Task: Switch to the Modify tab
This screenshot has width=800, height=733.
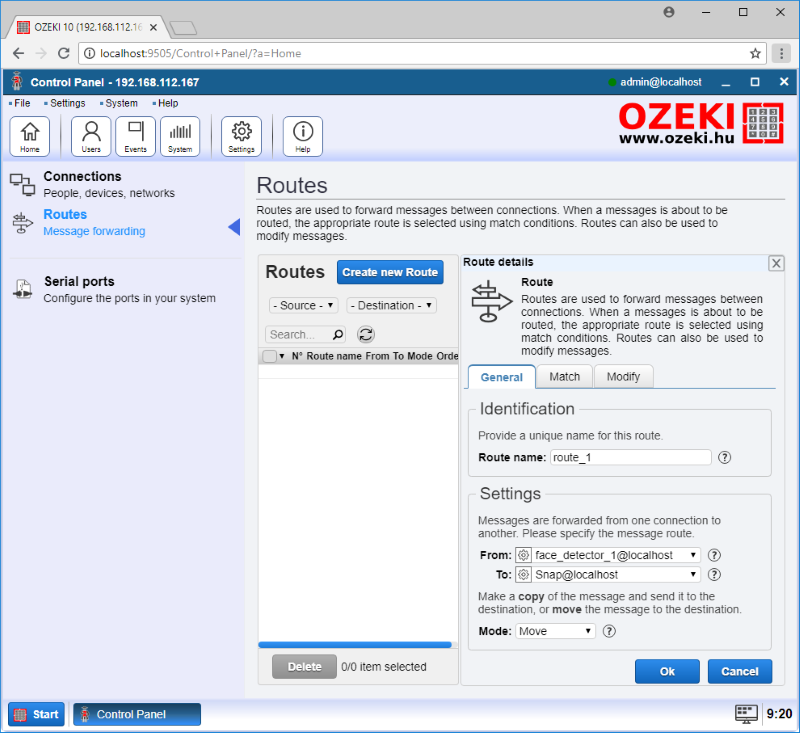Action: point(623,377)
